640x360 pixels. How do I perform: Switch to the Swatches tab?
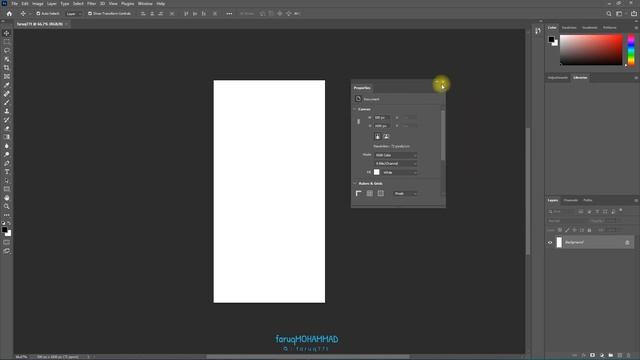coord(569,28)
